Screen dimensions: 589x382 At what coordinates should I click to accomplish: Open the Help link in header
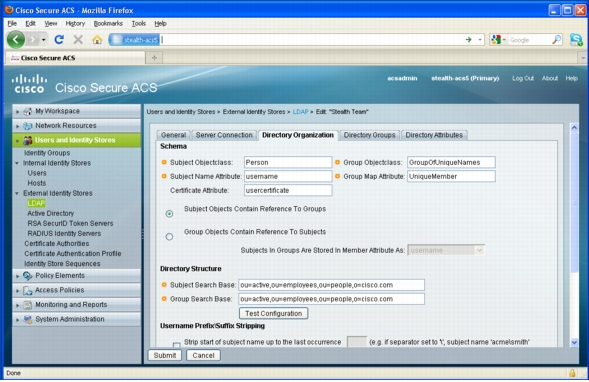click(571, 78)
